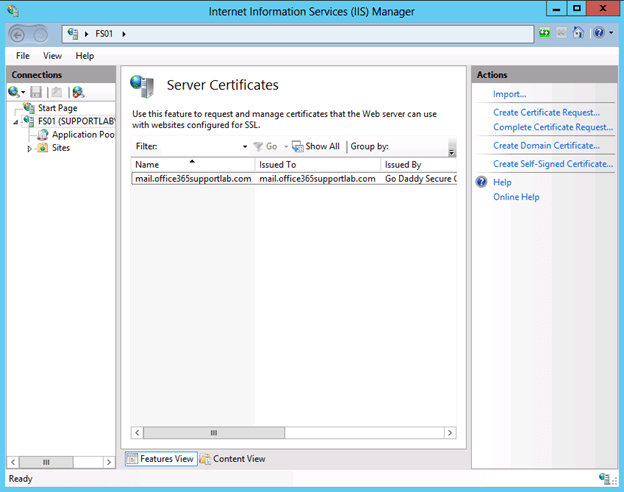Click the Server Certificates feature icon
Viewport: 624px width, 492px height.
tap(142, 86)
